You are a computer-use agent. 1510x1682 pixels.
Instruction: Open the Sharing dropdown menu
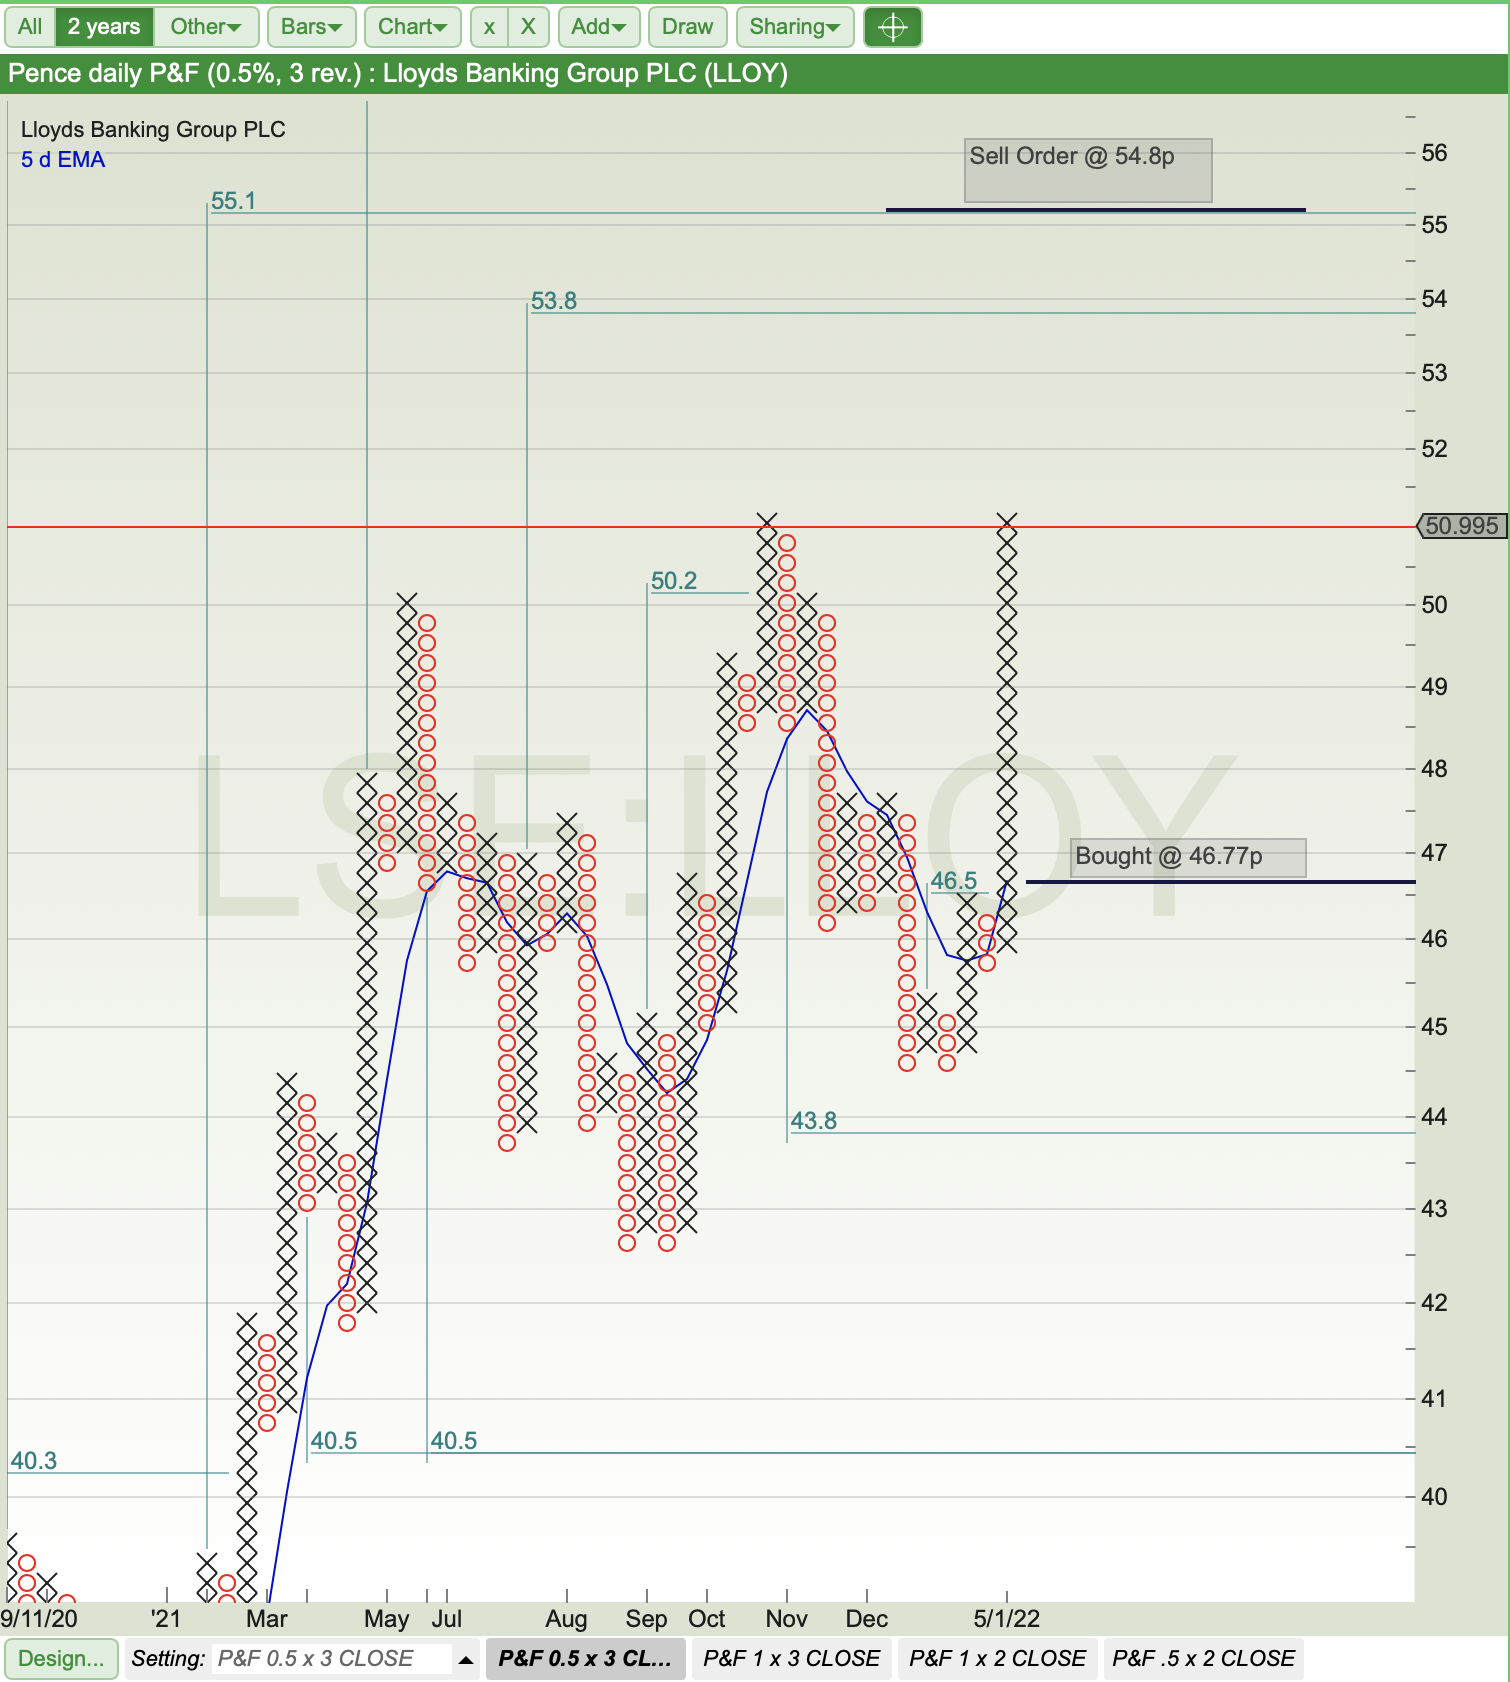(x=794, y=27)
